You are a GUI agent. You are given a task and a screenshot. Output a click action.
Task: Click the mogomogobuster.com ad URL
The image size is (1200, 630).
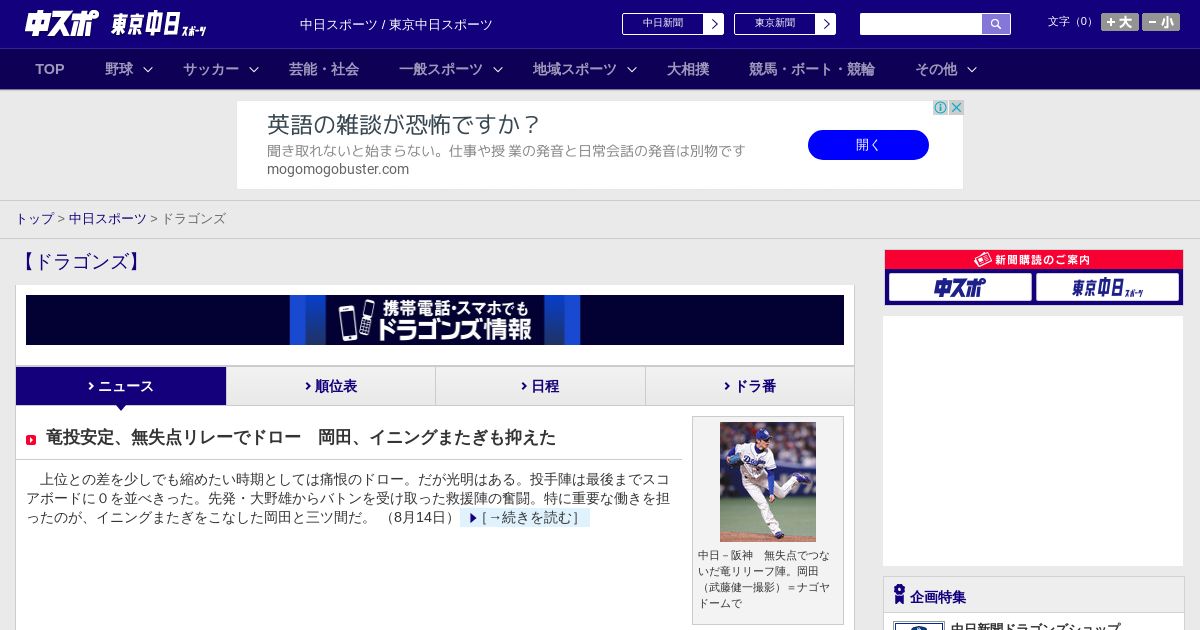click(338, 169)
